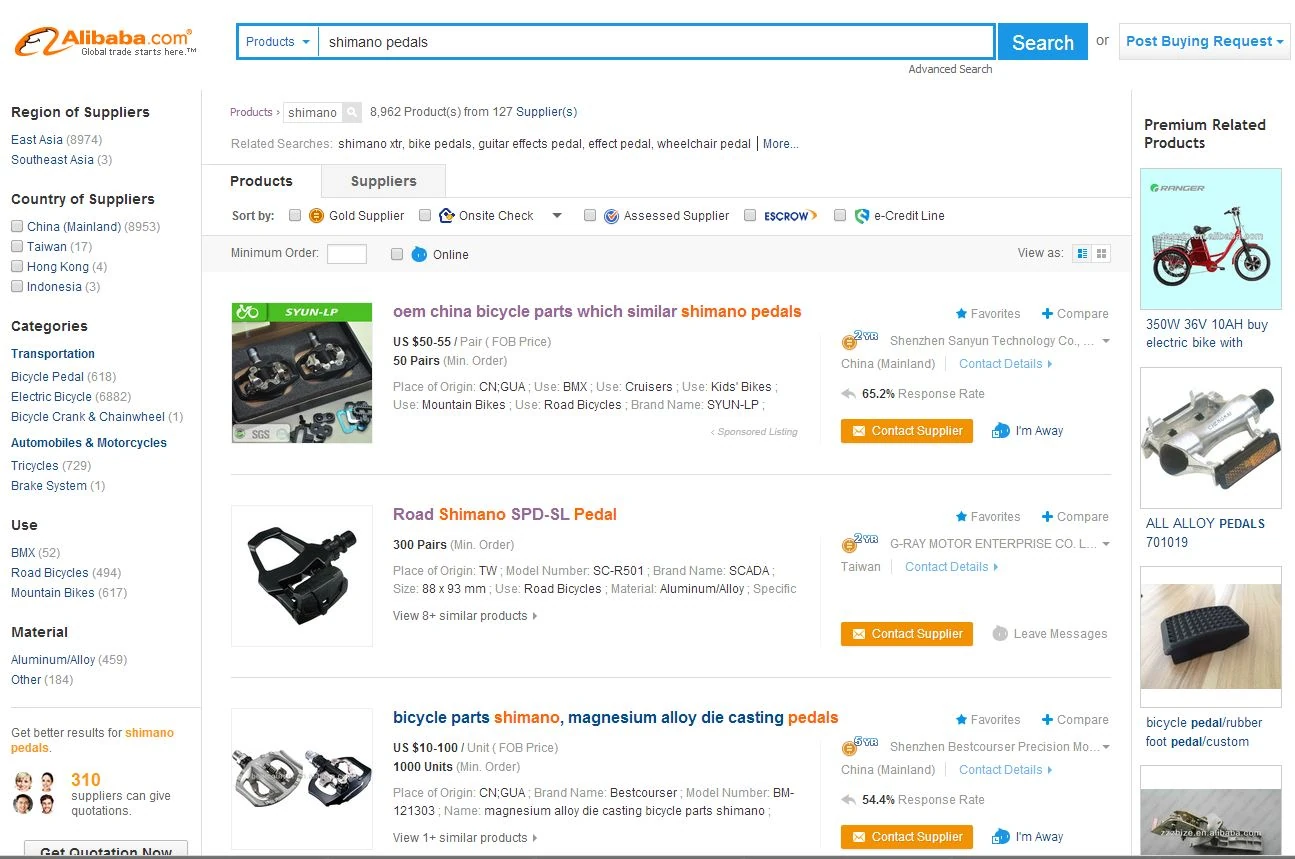The image size is (1295, 859).
Task: Click Compare plus icon for oem china bicycle parts
Action: (1047, 314)
